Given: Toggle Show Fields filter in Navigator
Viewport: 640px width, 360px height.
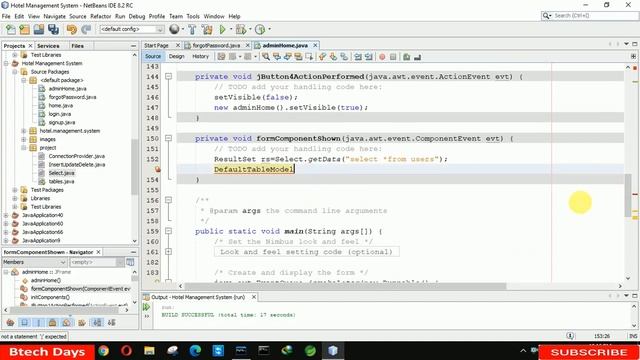Looking at the screenshot, I should click(x=24, y=322).
